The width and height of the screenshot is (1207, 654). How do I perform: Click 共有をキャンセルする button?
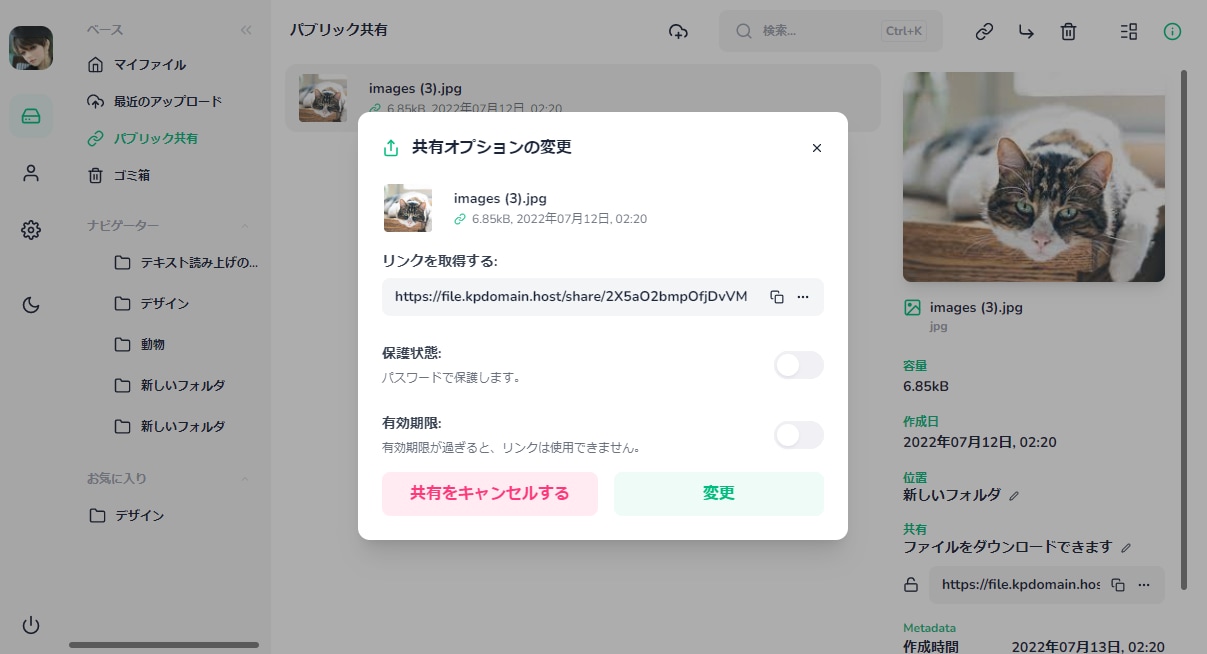coord(490,494)
